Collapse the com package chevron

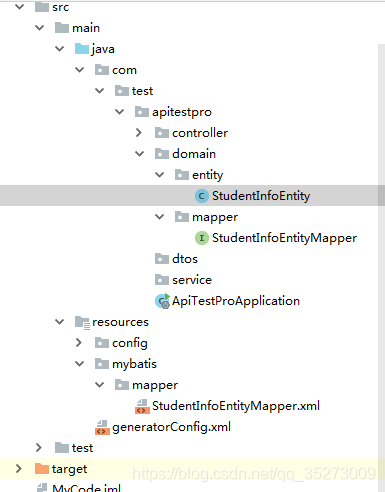[x=80, y=70]
